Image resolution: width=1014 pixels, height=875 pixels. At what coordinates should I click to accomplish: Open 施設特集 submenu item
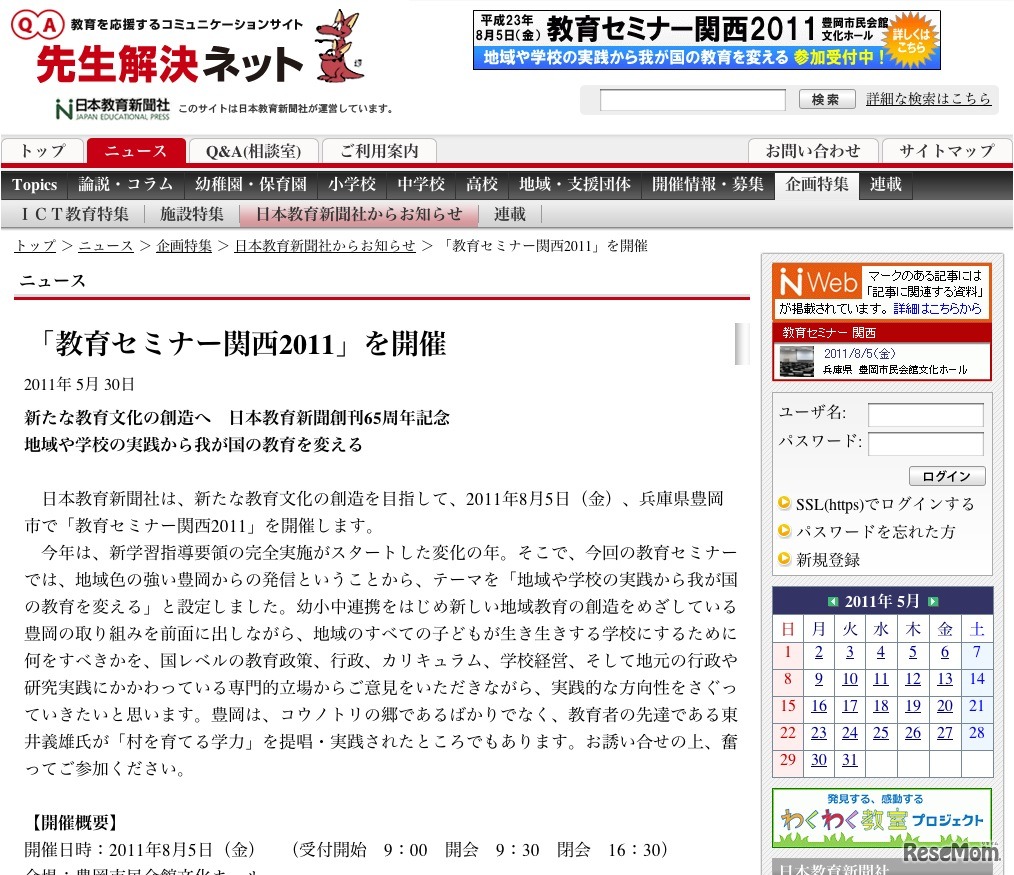[192, 214]
